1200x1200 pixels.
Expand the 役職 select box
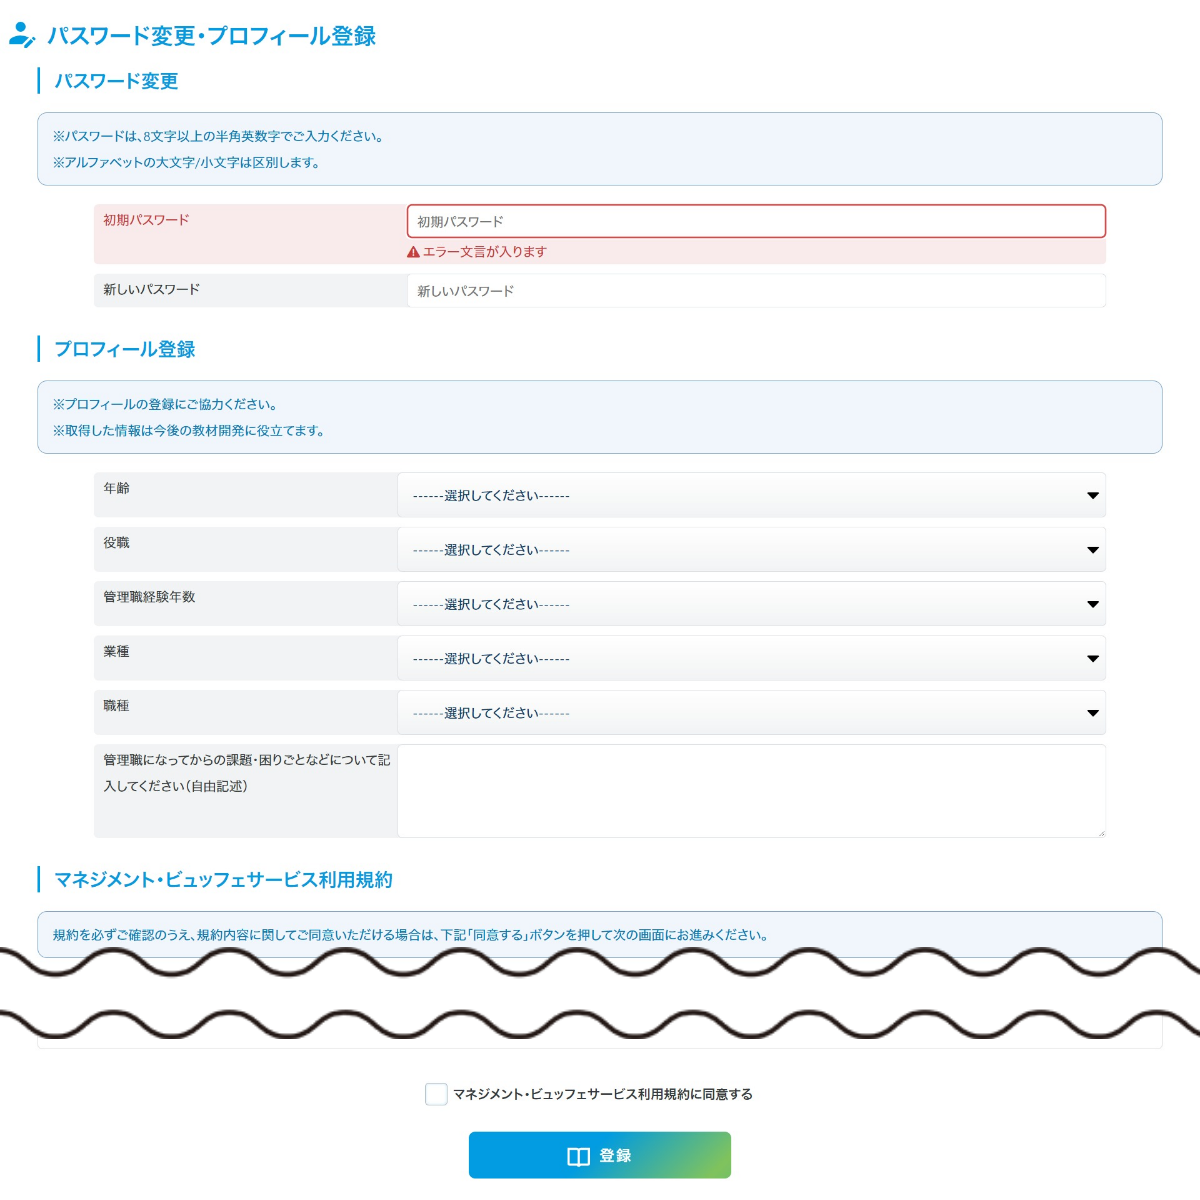tap(751, 550)
